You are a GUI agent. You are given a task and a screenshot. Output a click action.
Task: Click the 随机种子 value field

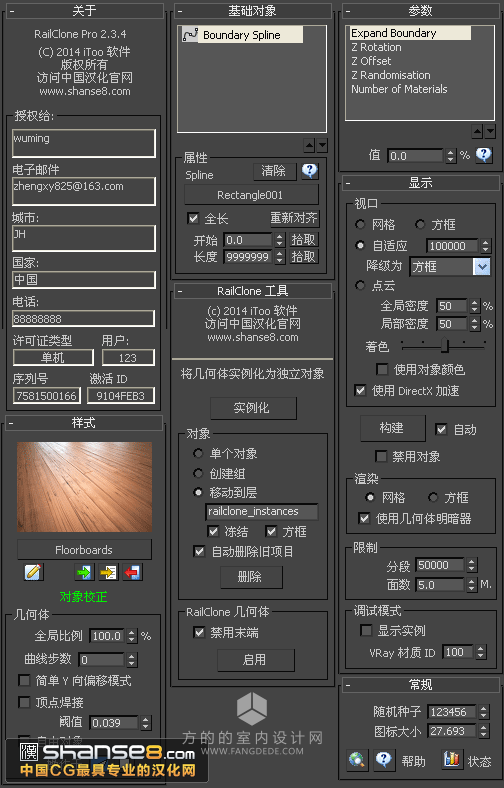click(x=451, y=712)
